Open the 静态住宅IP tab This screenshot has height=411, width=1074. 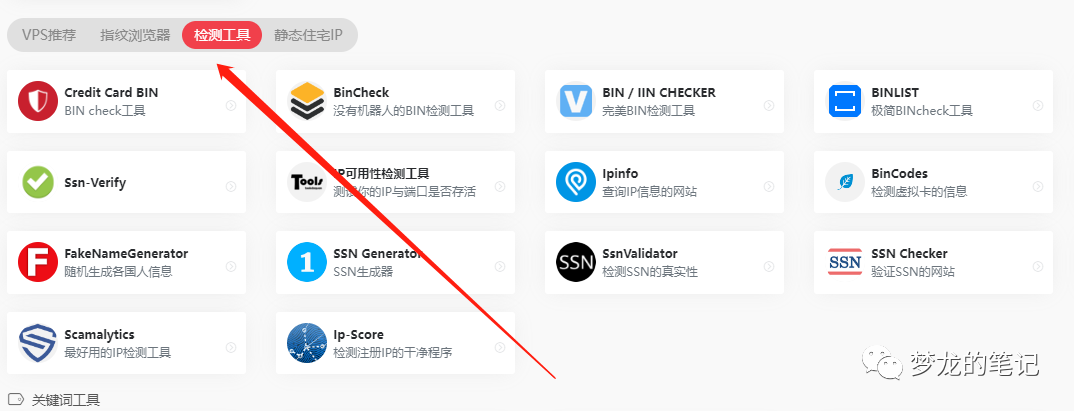[x=308, y=35]
